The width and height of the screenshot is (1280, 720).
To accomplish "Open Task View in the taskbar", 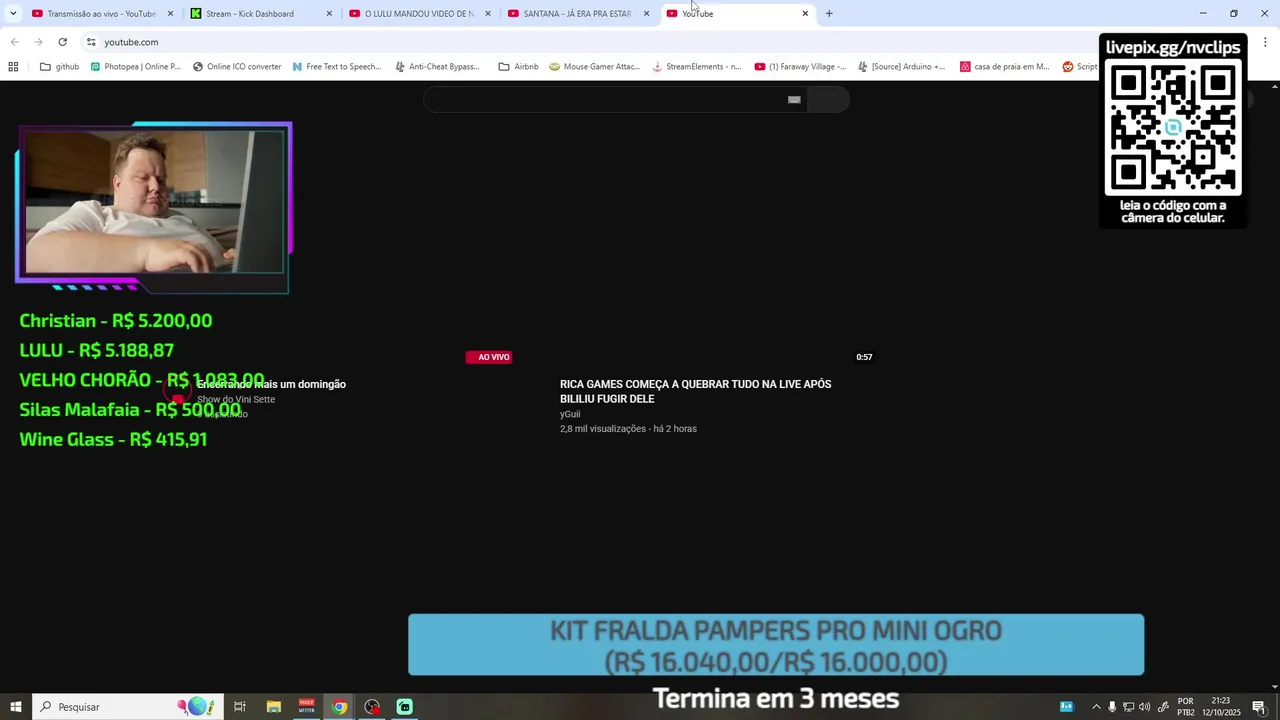I will pyautogui.click(x=240, y=707).
